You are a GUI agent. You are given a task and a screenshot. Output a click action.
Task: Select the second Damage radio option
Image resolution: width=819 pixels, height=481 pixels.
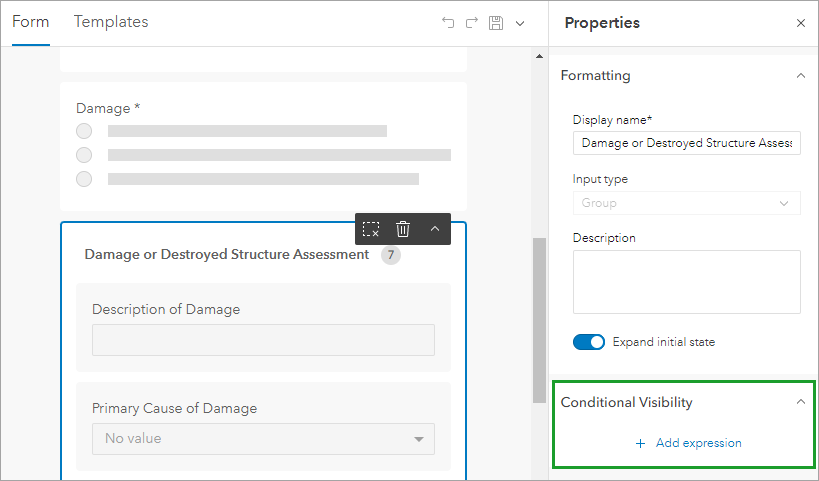84,155
